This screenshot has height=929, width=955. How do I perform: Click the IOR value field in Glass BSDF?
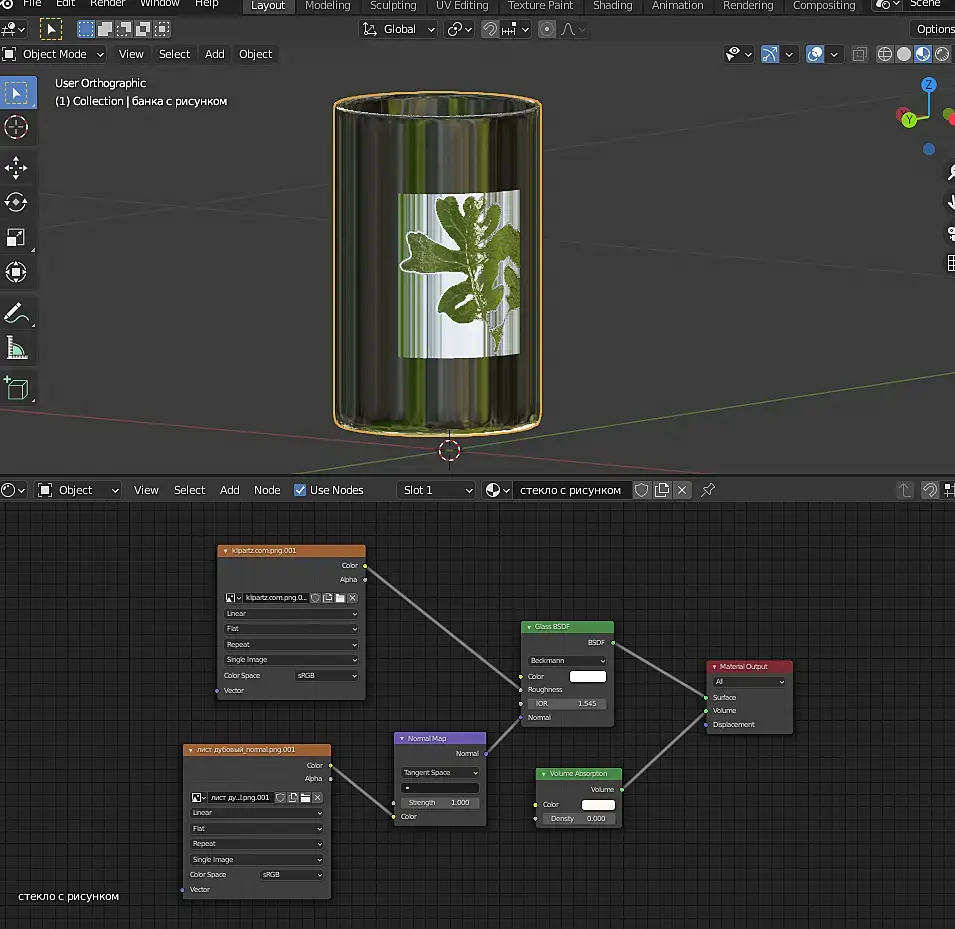tap(567, 704)
